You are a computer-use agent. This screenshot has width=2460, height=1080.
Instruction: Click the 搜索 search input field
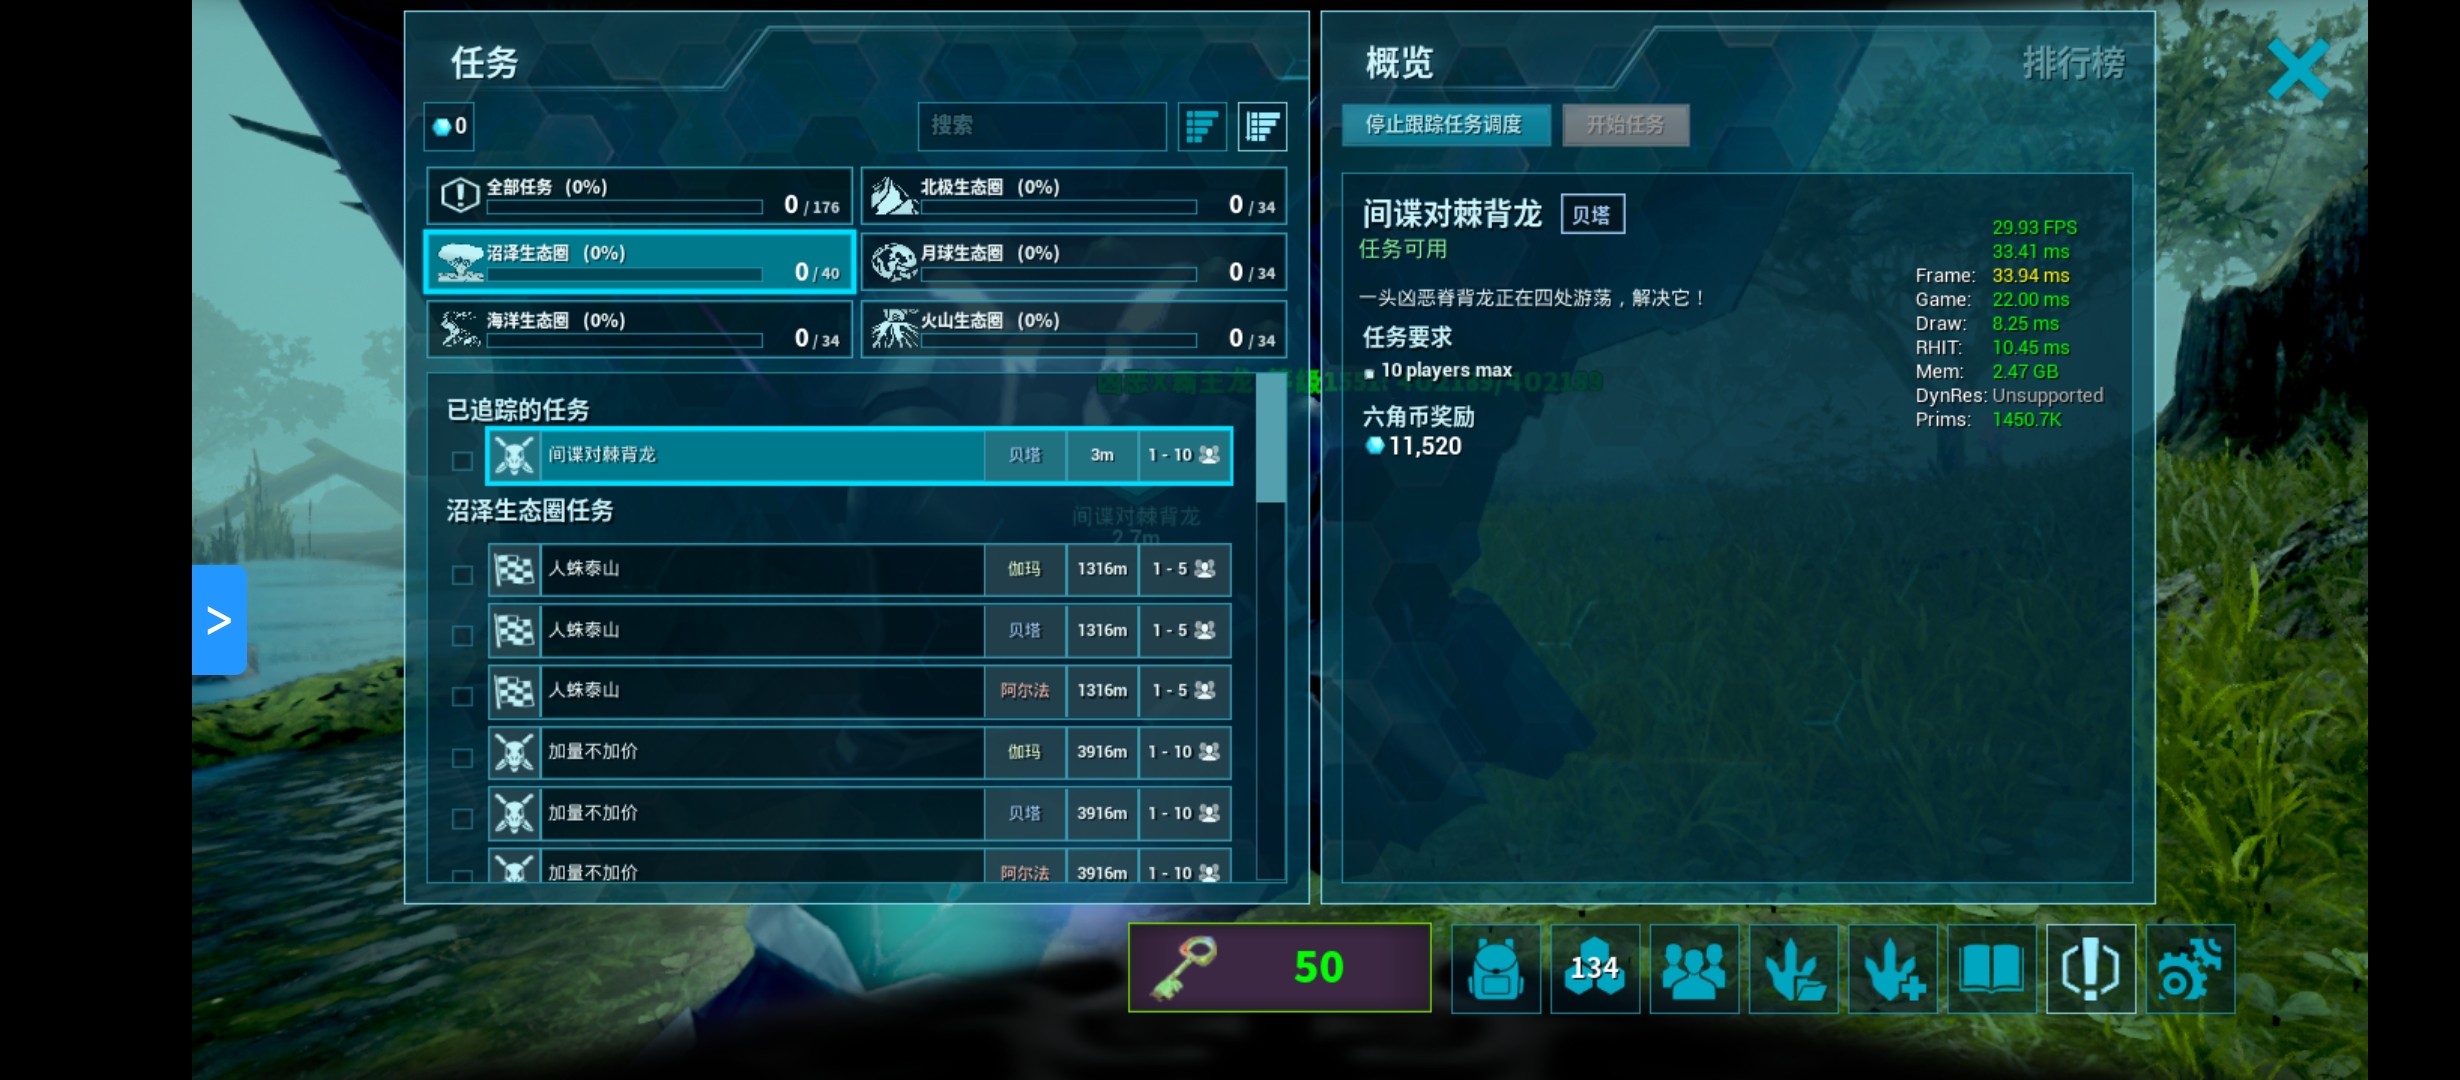click(1042, 126)
